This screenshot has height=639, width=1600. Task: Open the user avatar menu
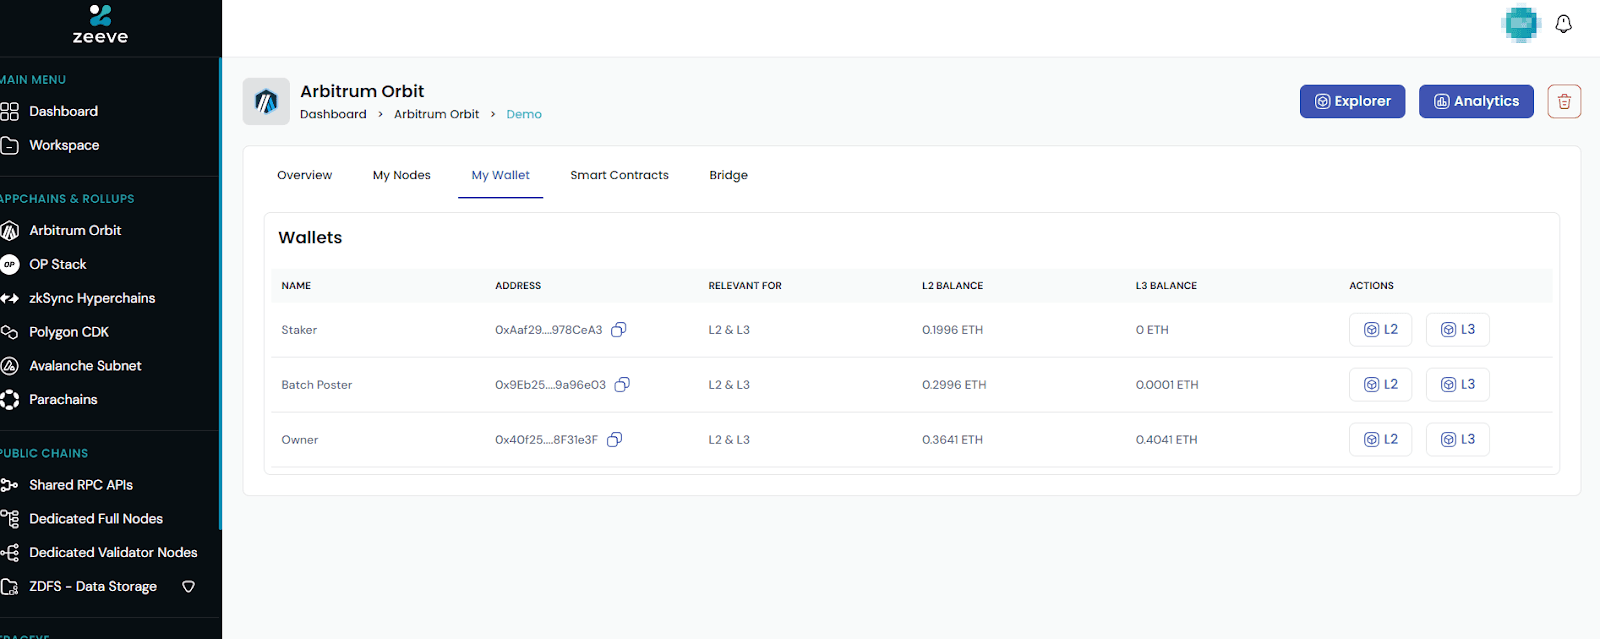tap(1520, 24)
